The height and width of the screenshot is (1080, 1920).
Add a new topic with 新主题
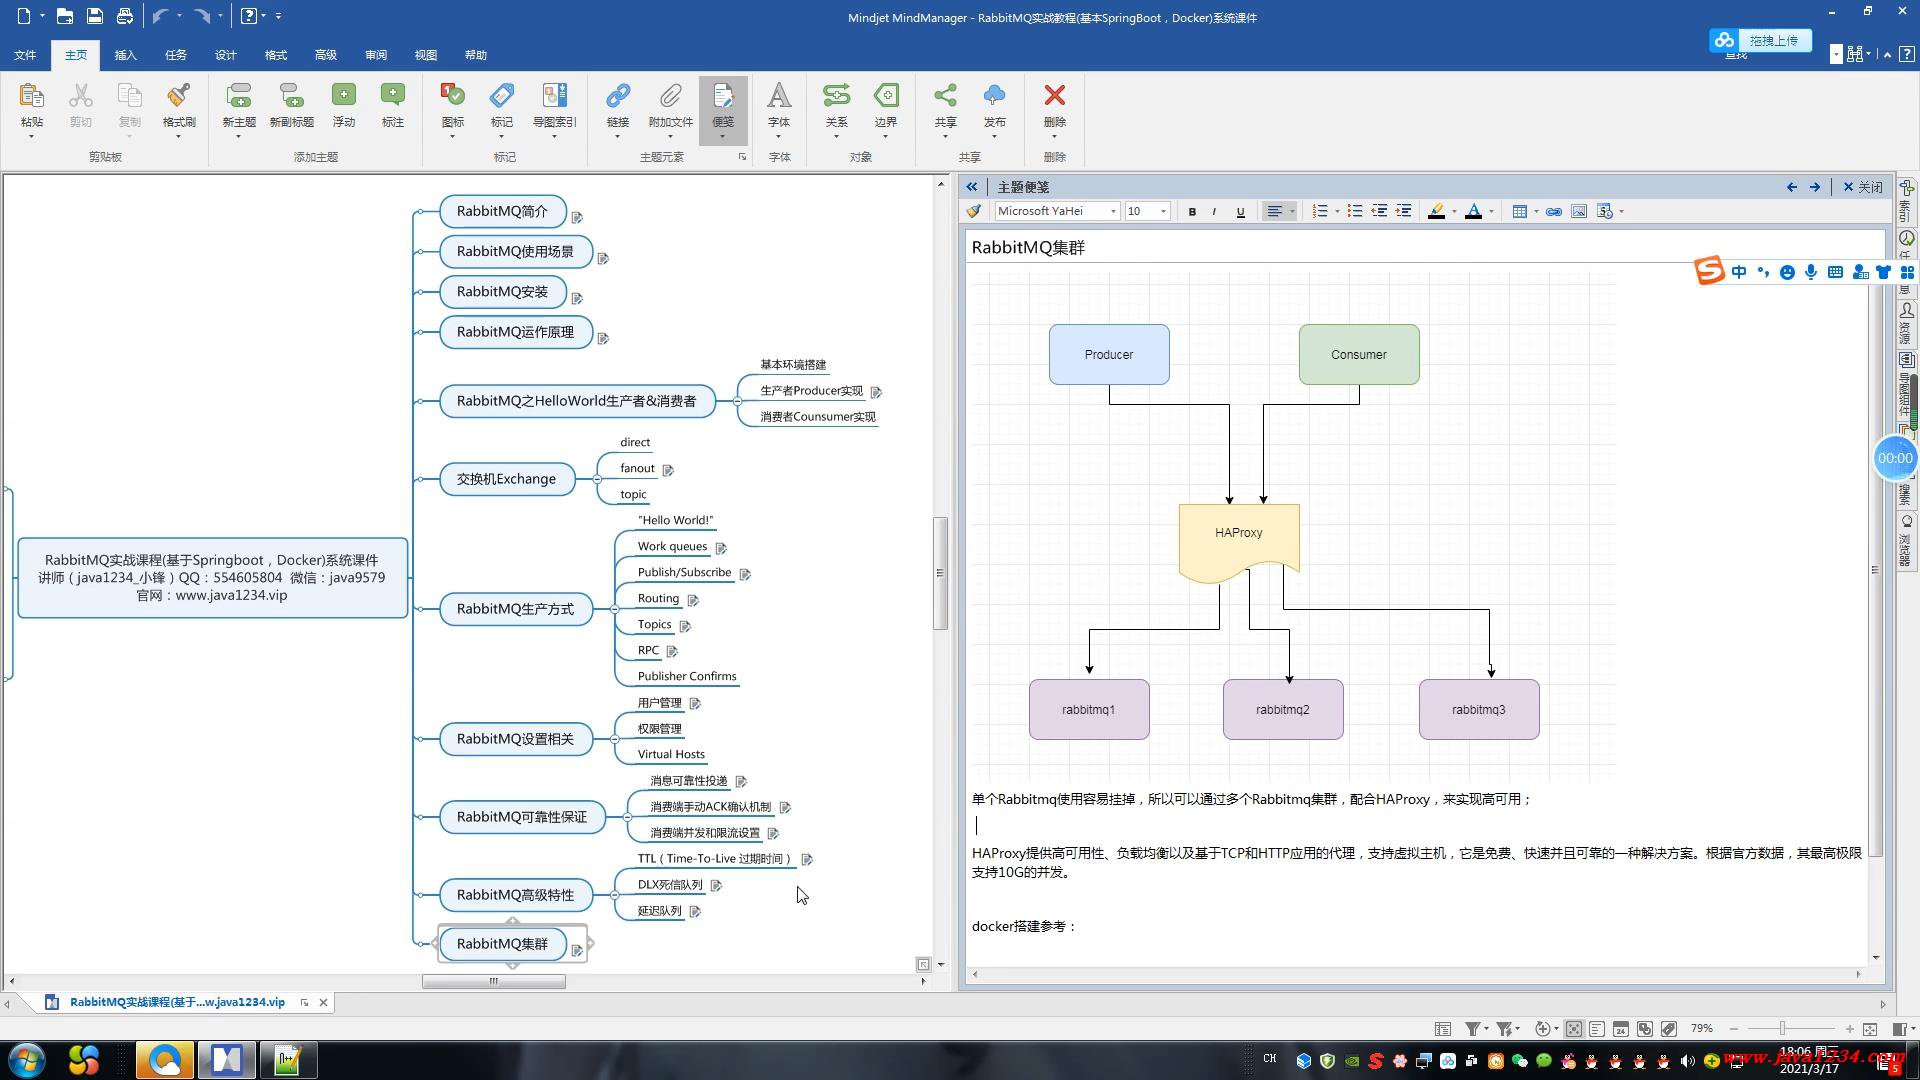(239, 96)
